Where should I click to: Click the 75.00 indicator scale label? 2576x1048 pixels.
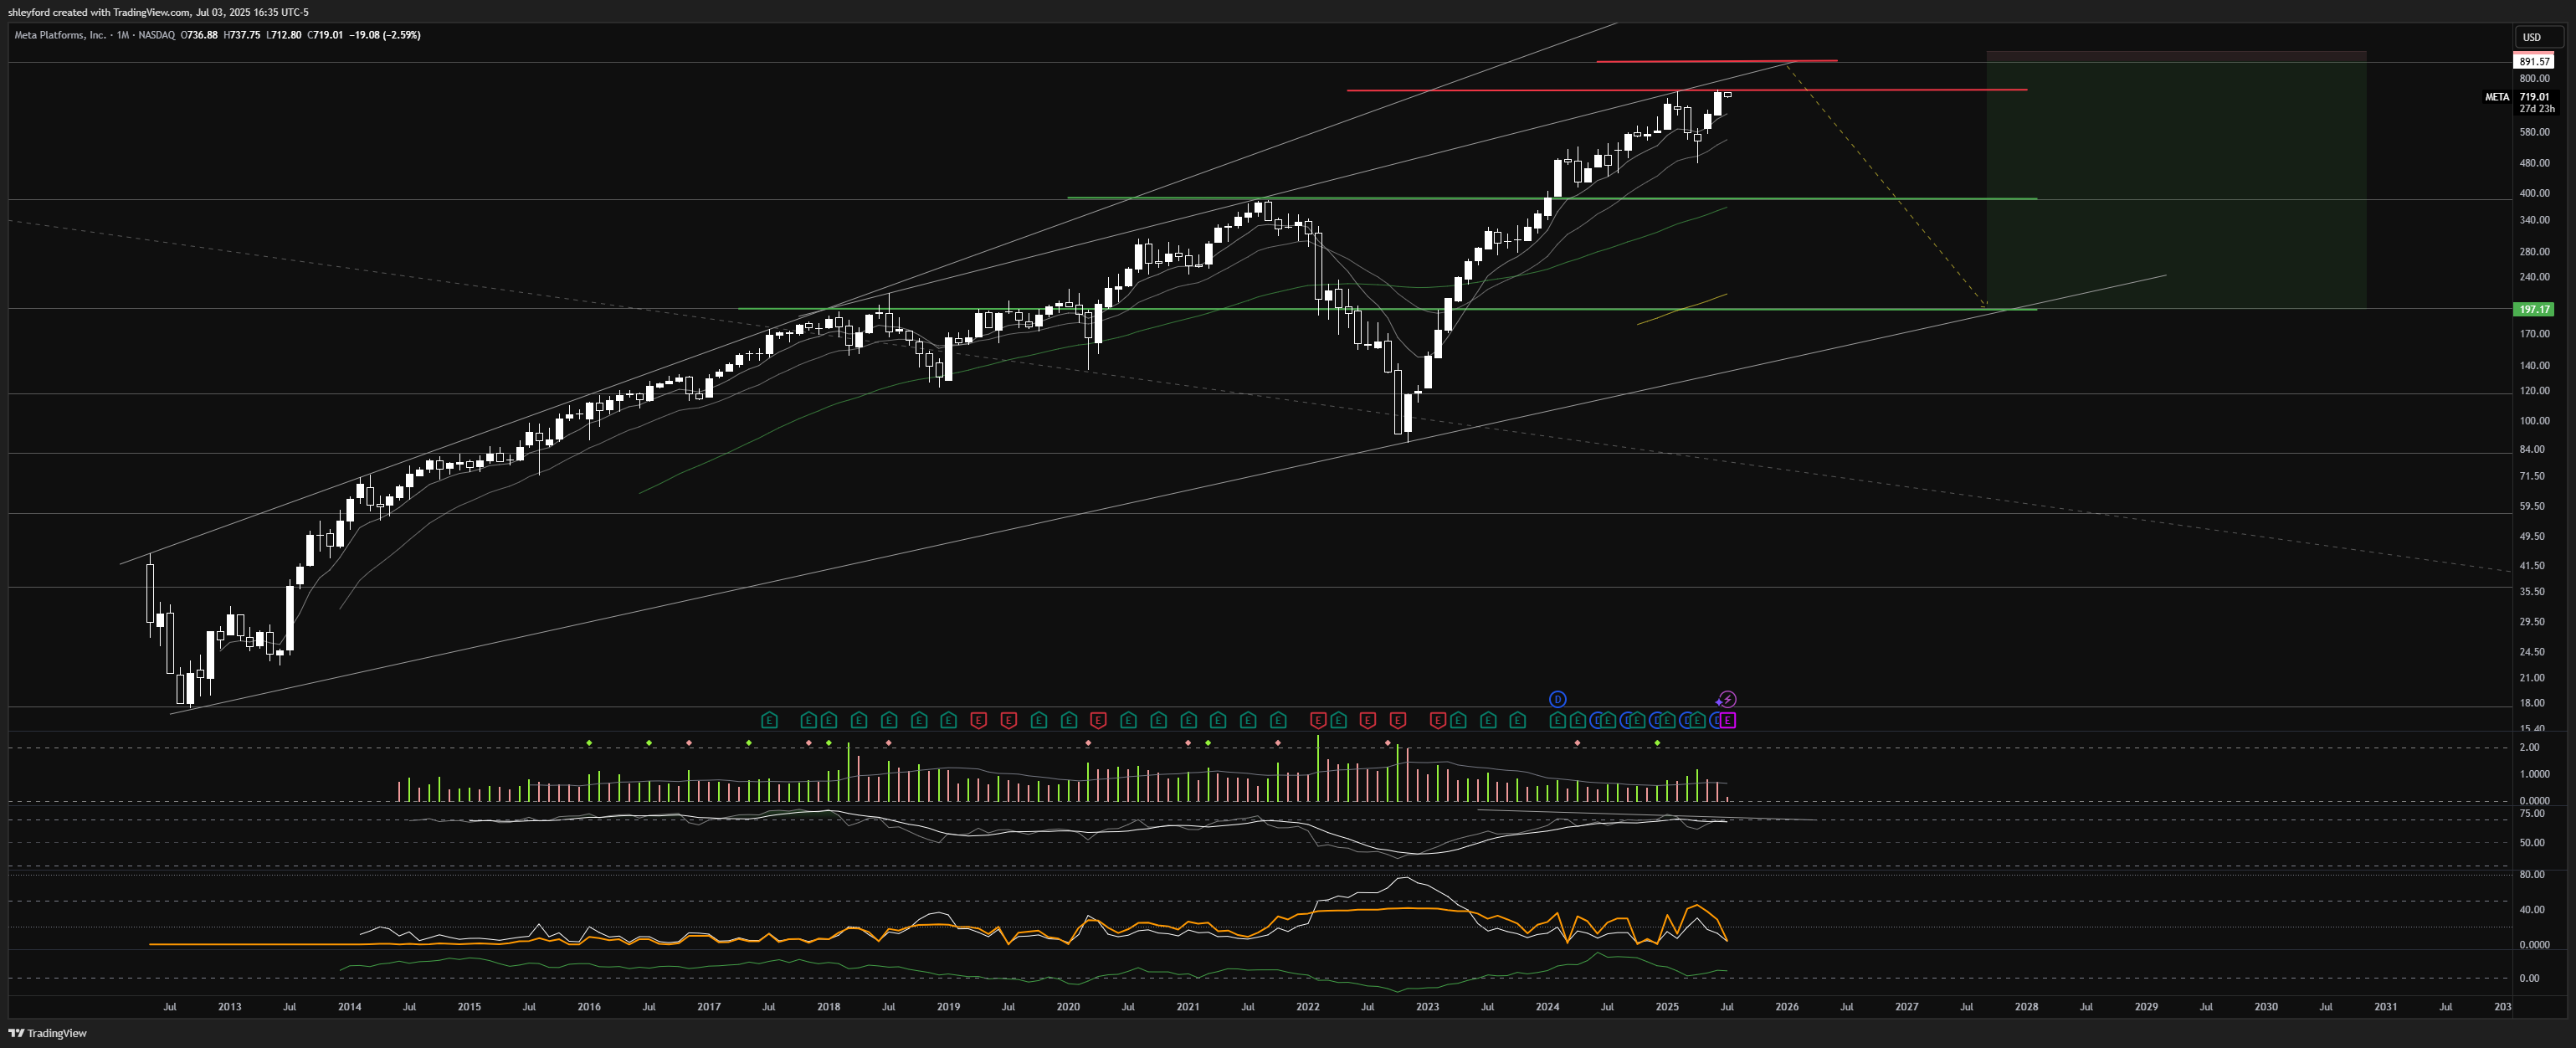pyautogui.click(x=2532, y=814)
